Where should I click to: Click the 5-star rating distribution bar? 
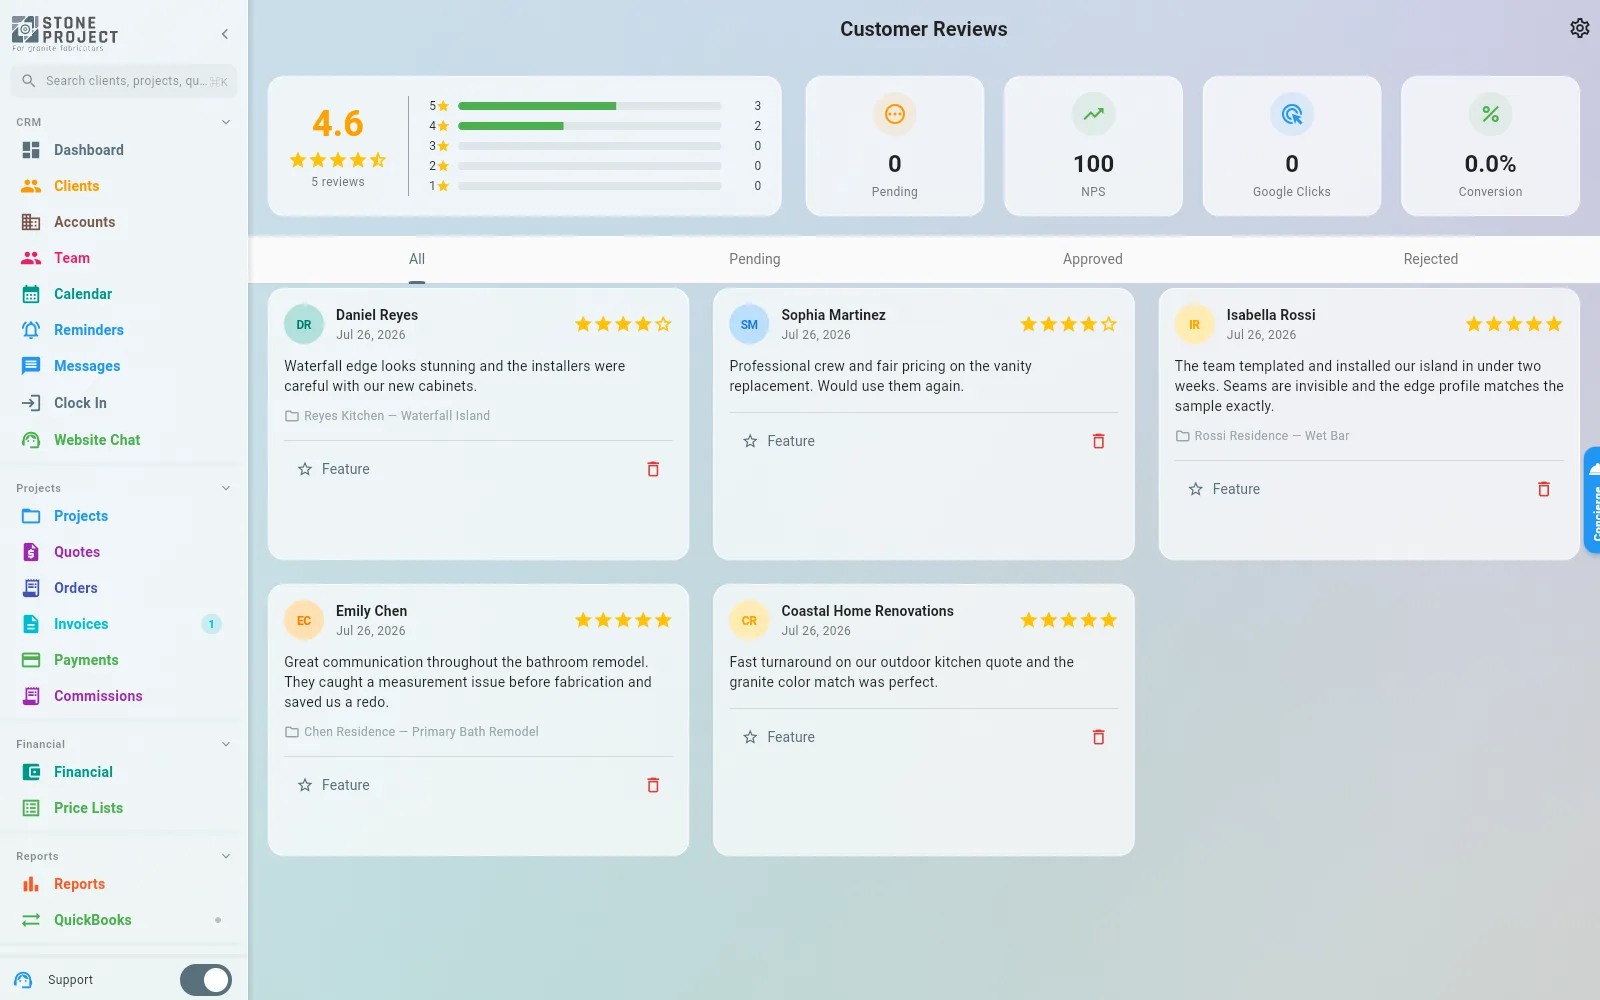(589, 106)
